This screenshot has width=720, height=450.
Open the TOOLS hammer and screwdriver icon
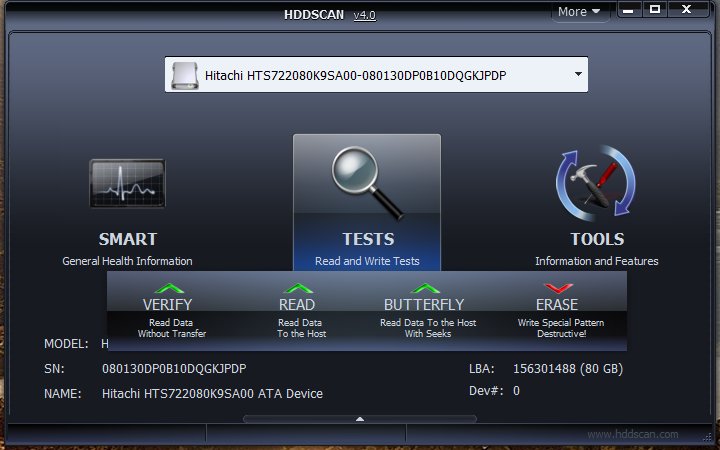pyautogui.click(x=596, y=183)
